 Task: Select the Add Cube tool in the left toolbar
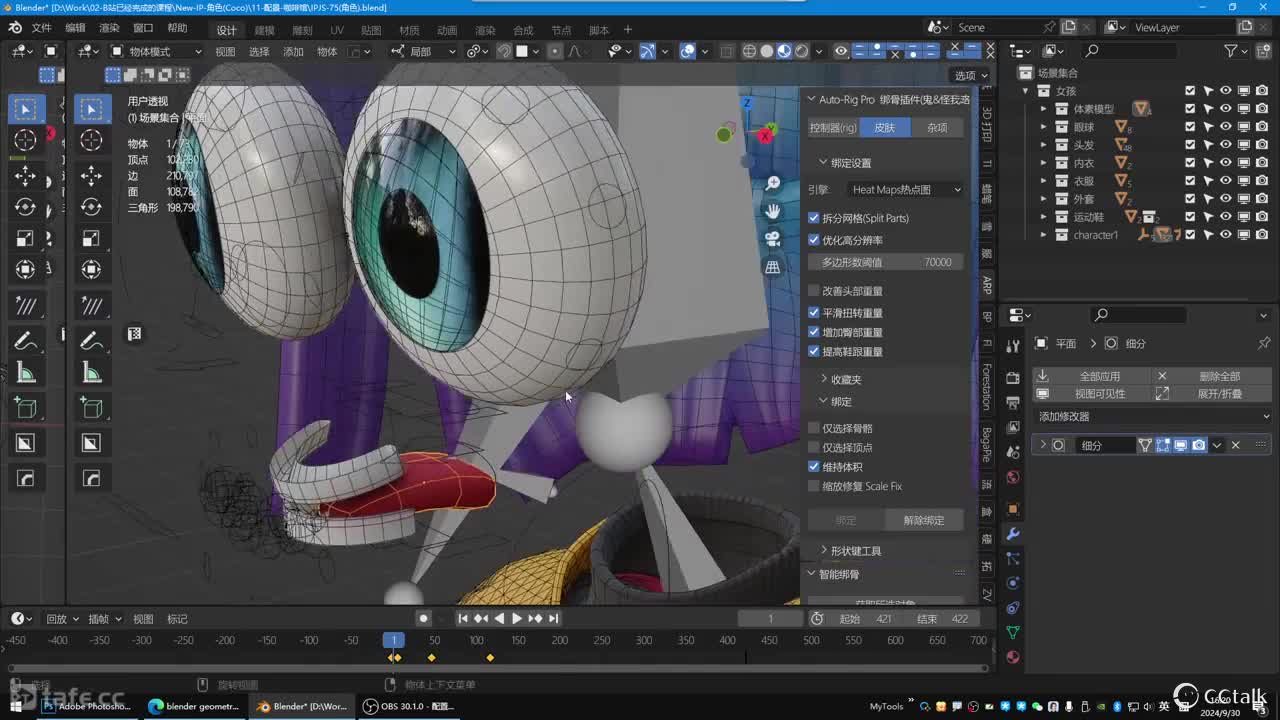pos(25,407)
